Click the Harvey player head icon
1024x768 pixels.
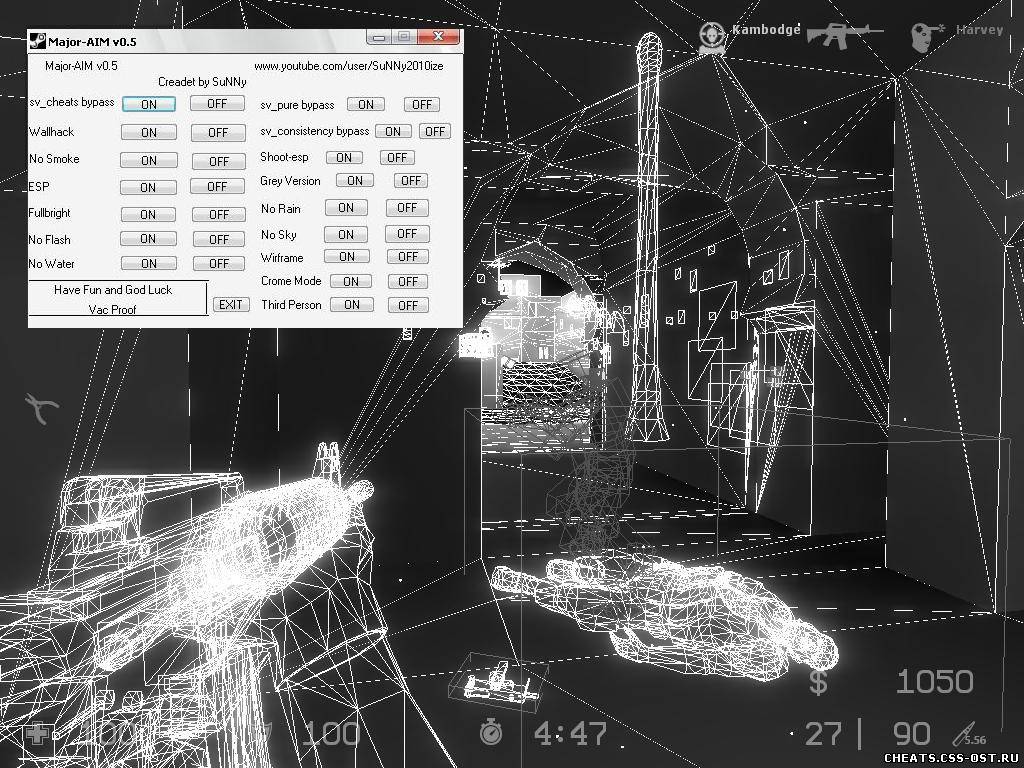(x=925, y=36)
